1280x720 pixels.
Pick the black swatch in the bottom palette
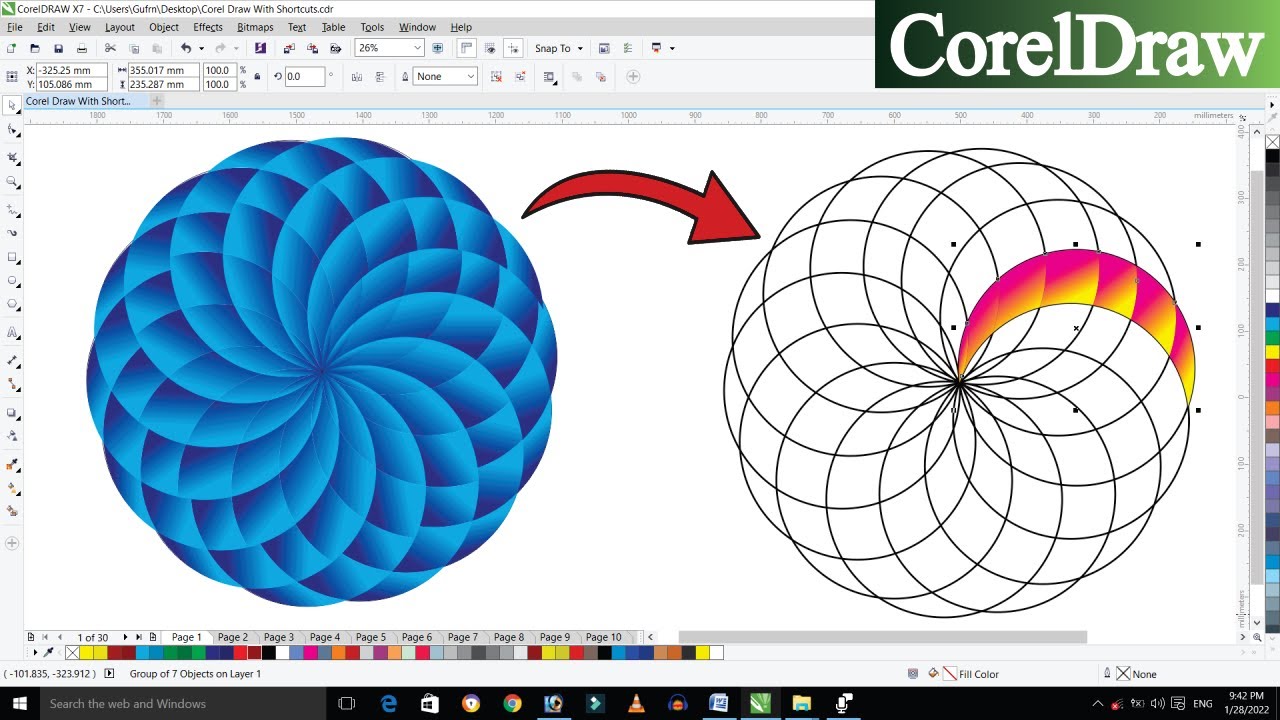click(x=269, y=653)
